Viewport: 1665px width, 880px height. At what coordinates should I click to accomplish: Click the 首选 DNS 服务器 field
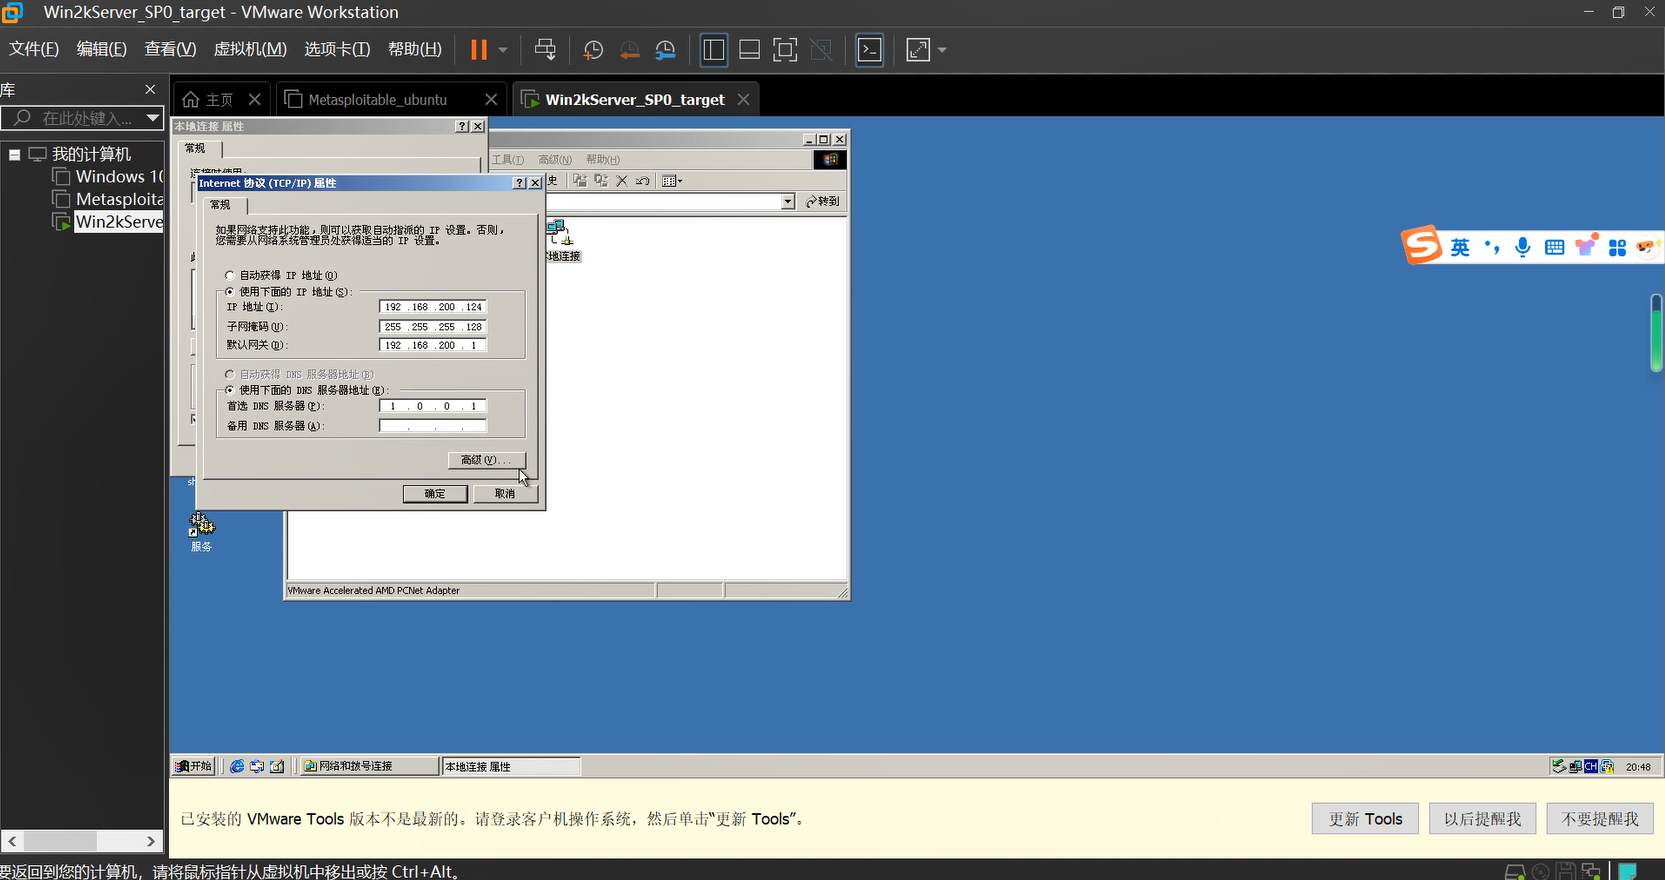[433, 406]
